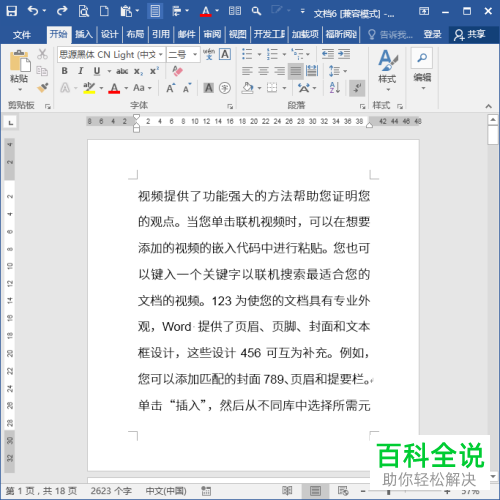Undo the last action
The height and width of the screenshot is (500, 500).
33,11
